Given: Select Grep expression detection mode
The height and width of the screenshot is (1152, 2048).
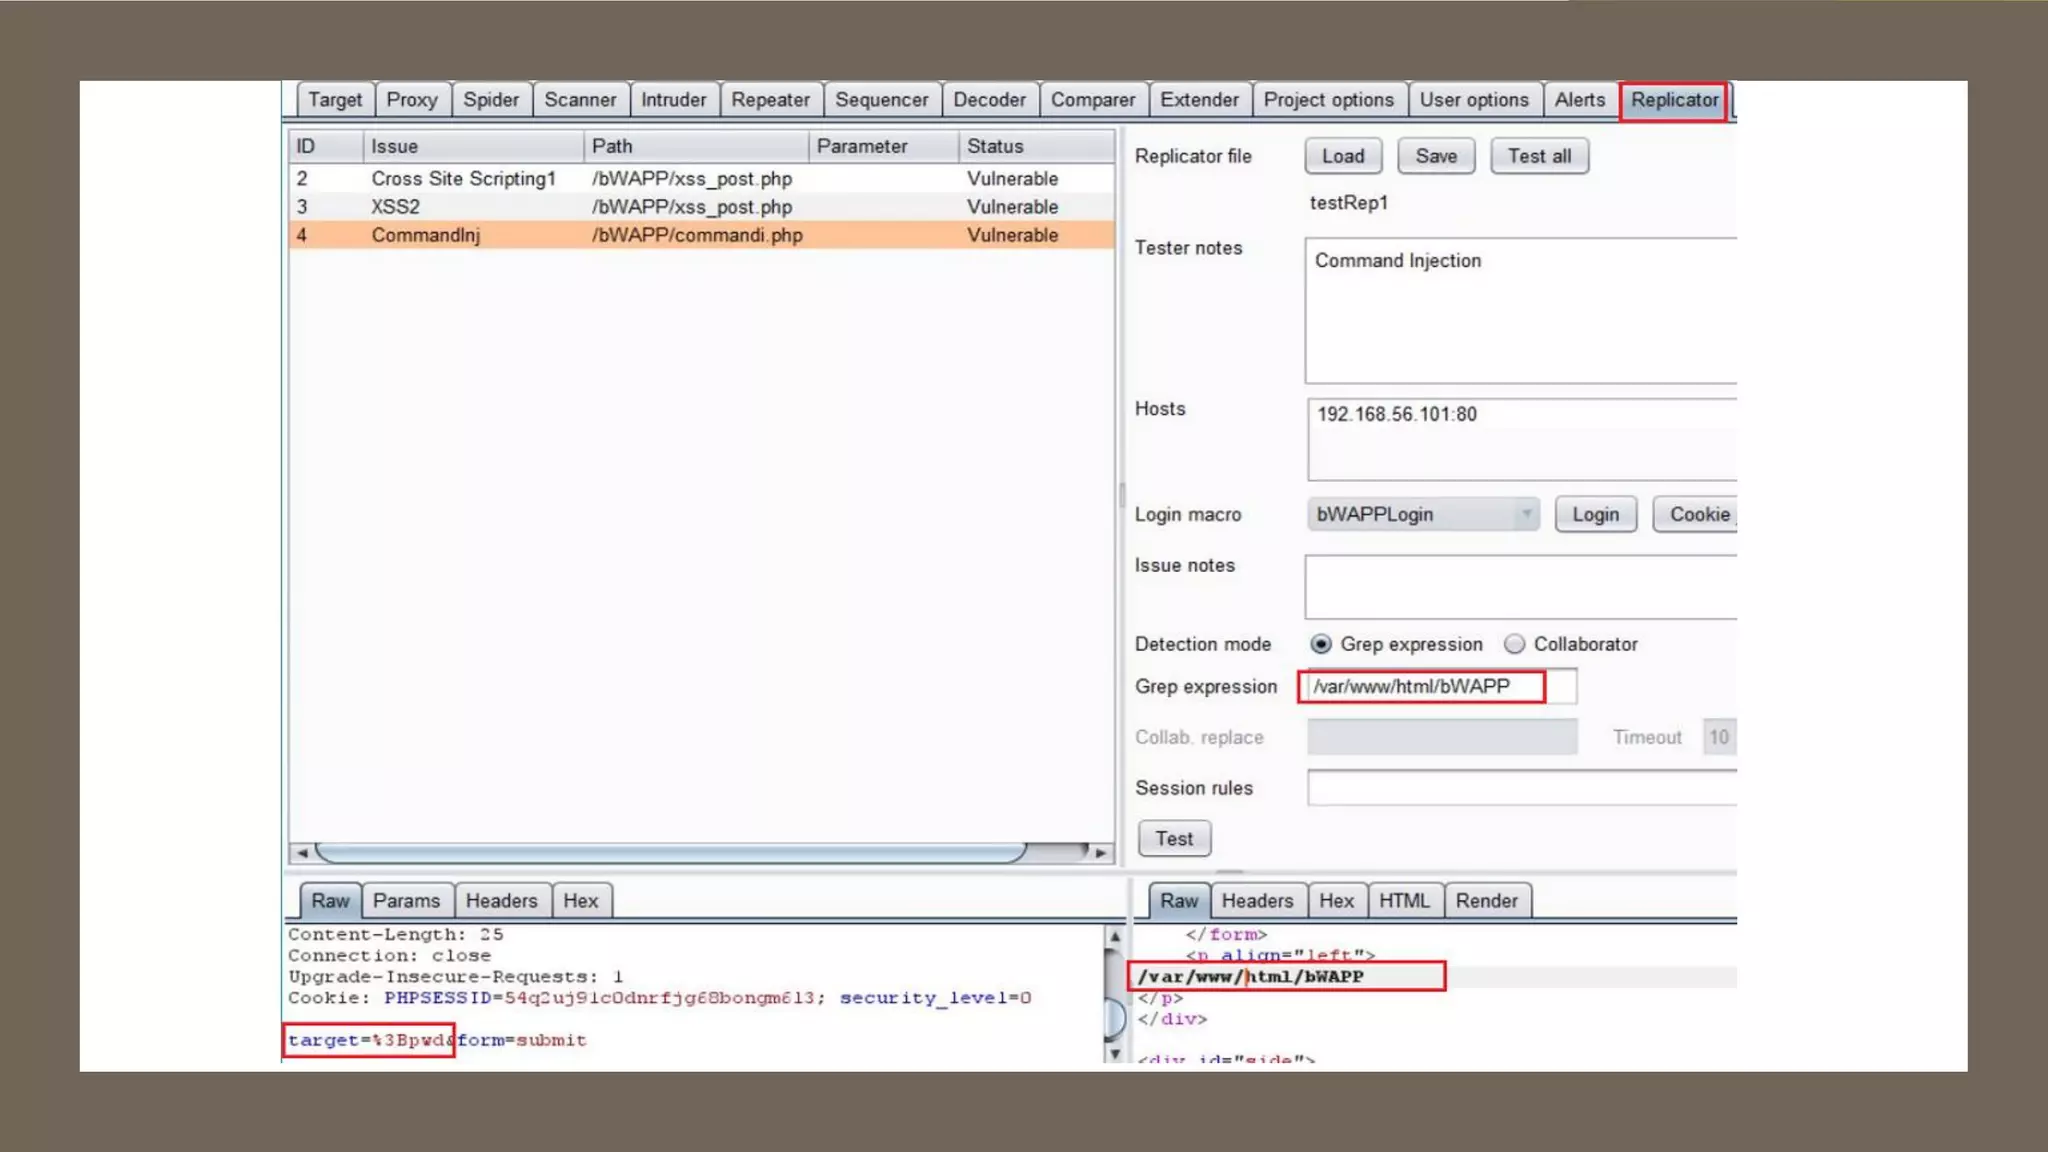Looking at the screenshot, I should tap(1321, 644).
